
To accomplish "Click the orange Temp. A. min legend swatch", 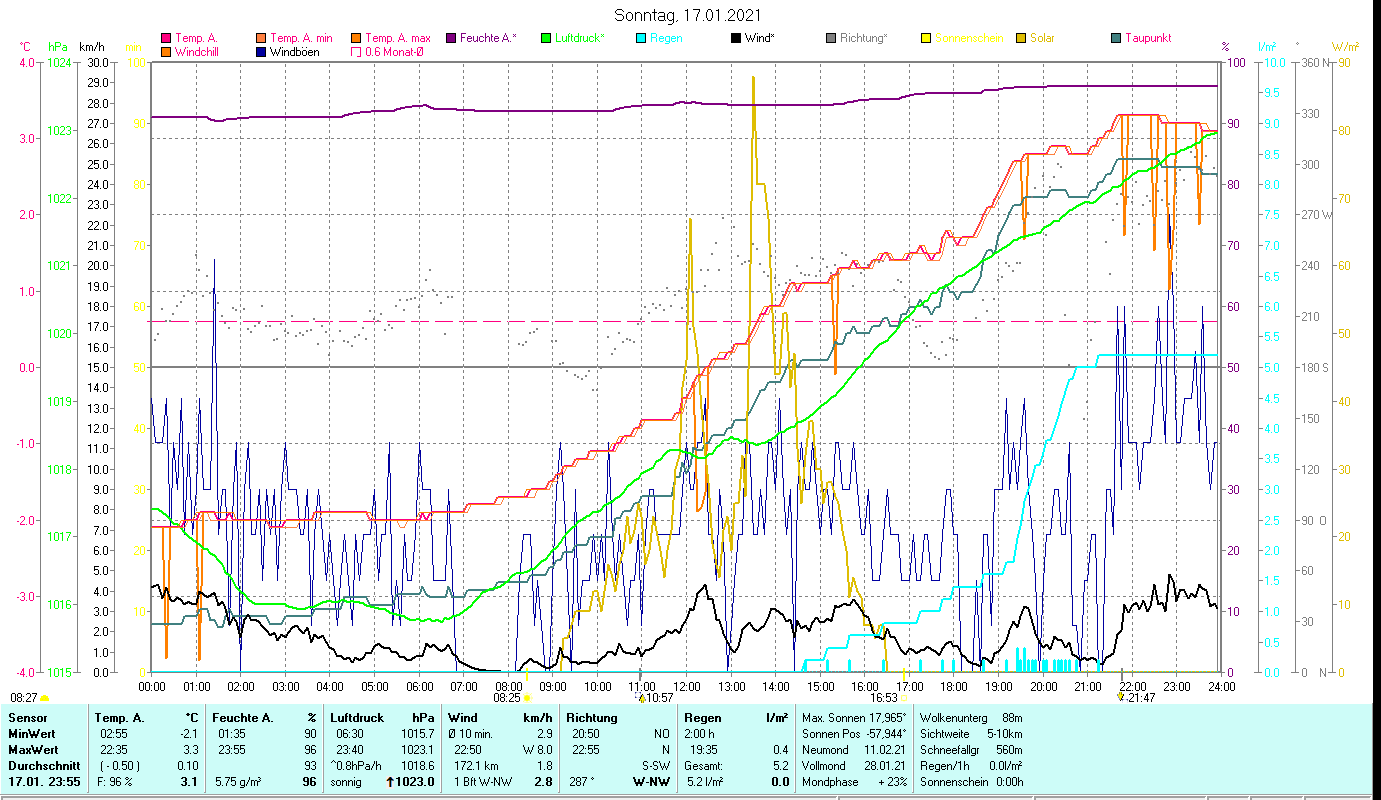I will (x=261, y=38).
